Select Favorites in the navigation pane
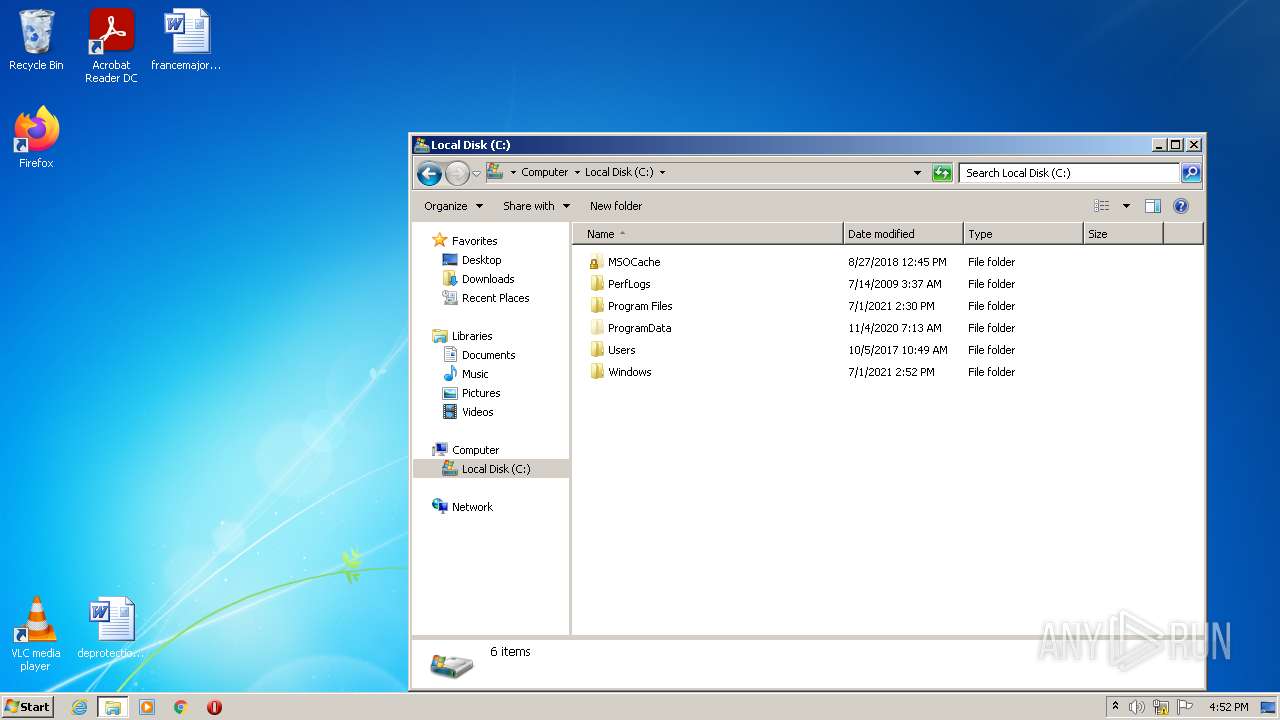1280x720 pixels. click(474, 241)
